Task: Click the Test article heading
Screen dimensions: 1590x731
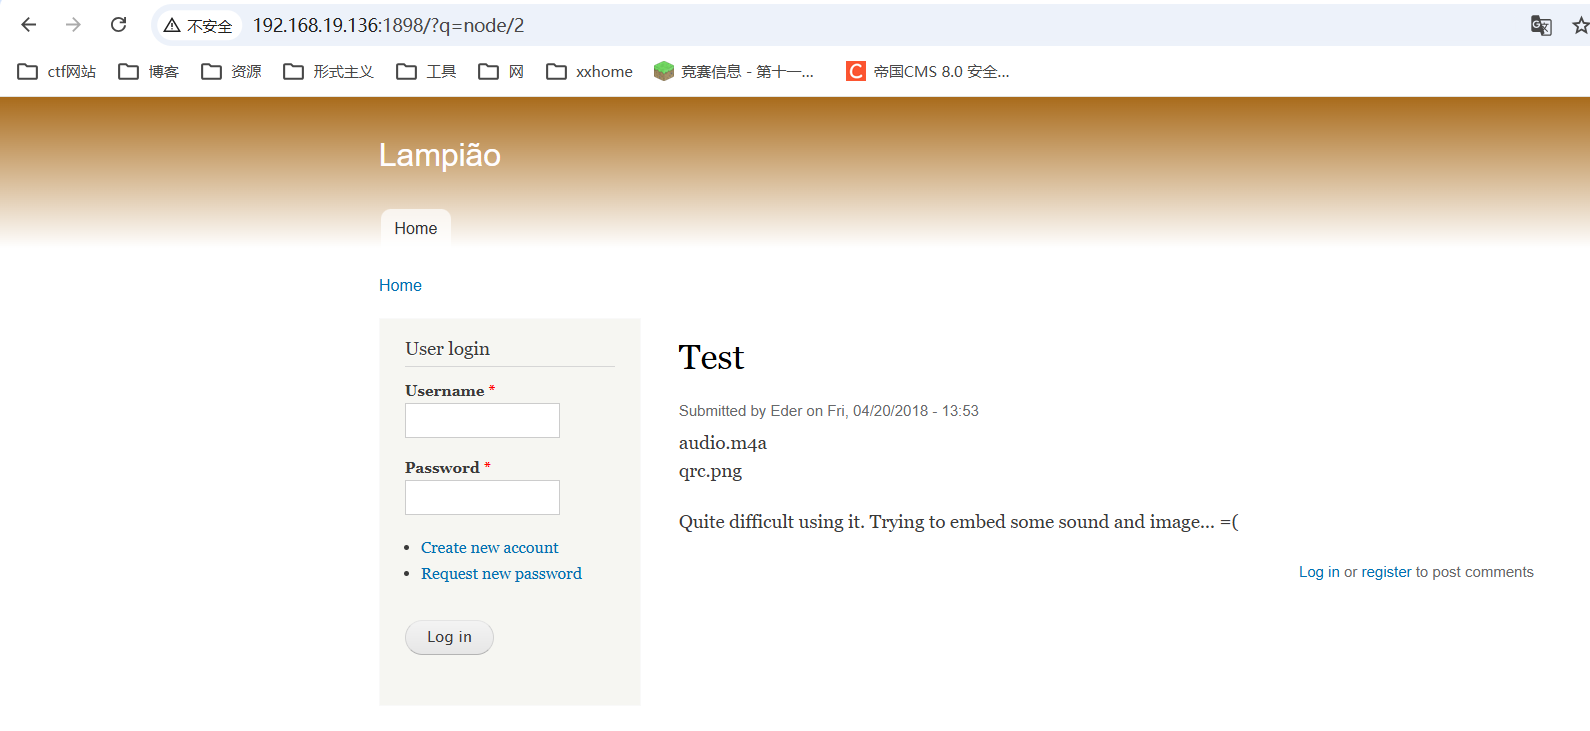Action: [x=711, y=357]
